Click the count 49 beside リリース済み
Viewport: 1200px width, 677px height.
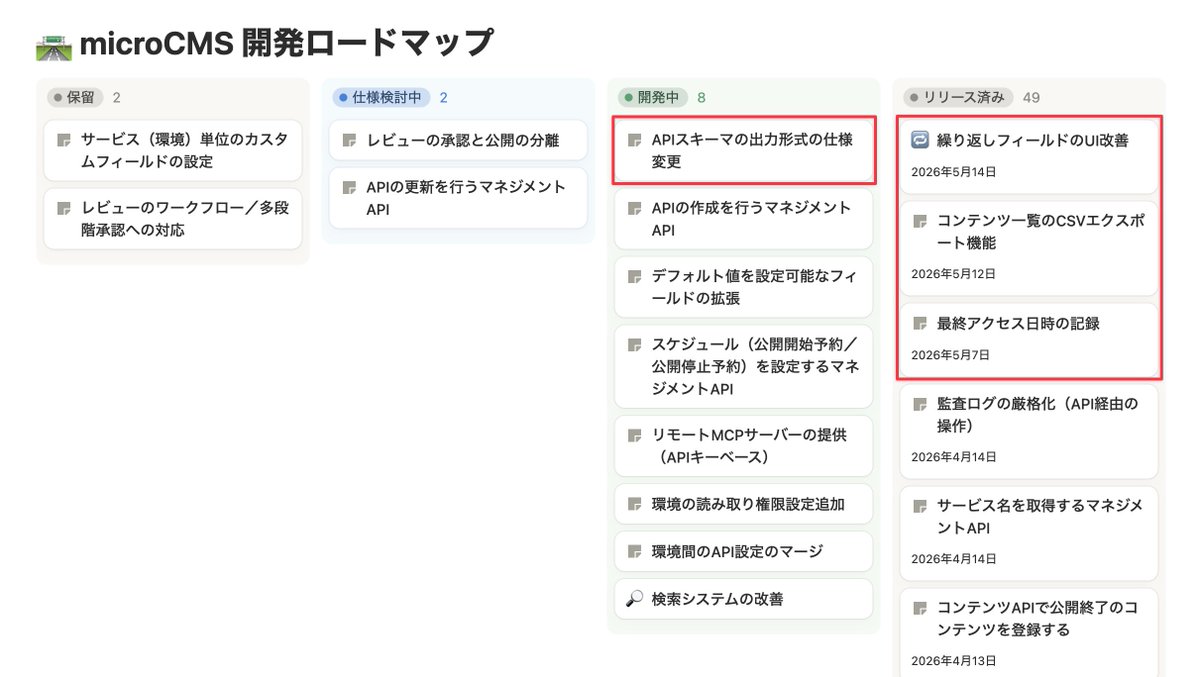pyautogui.click(x=1031, y=97)
